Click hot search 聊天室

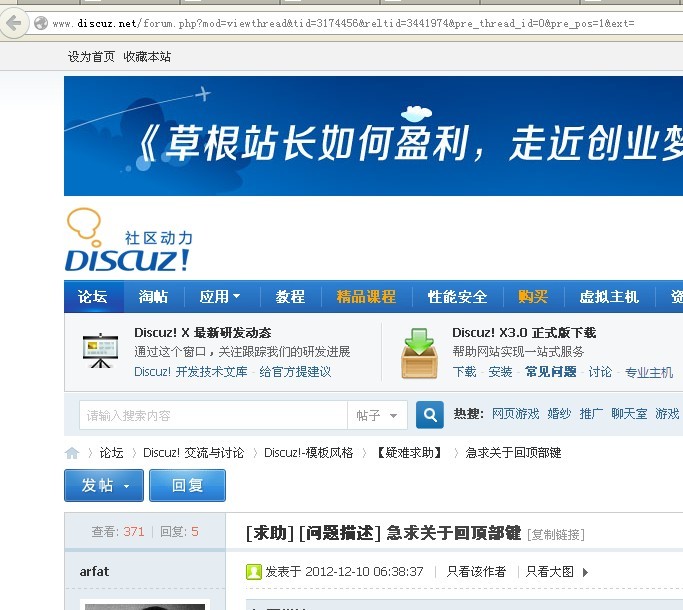point(629,413)
